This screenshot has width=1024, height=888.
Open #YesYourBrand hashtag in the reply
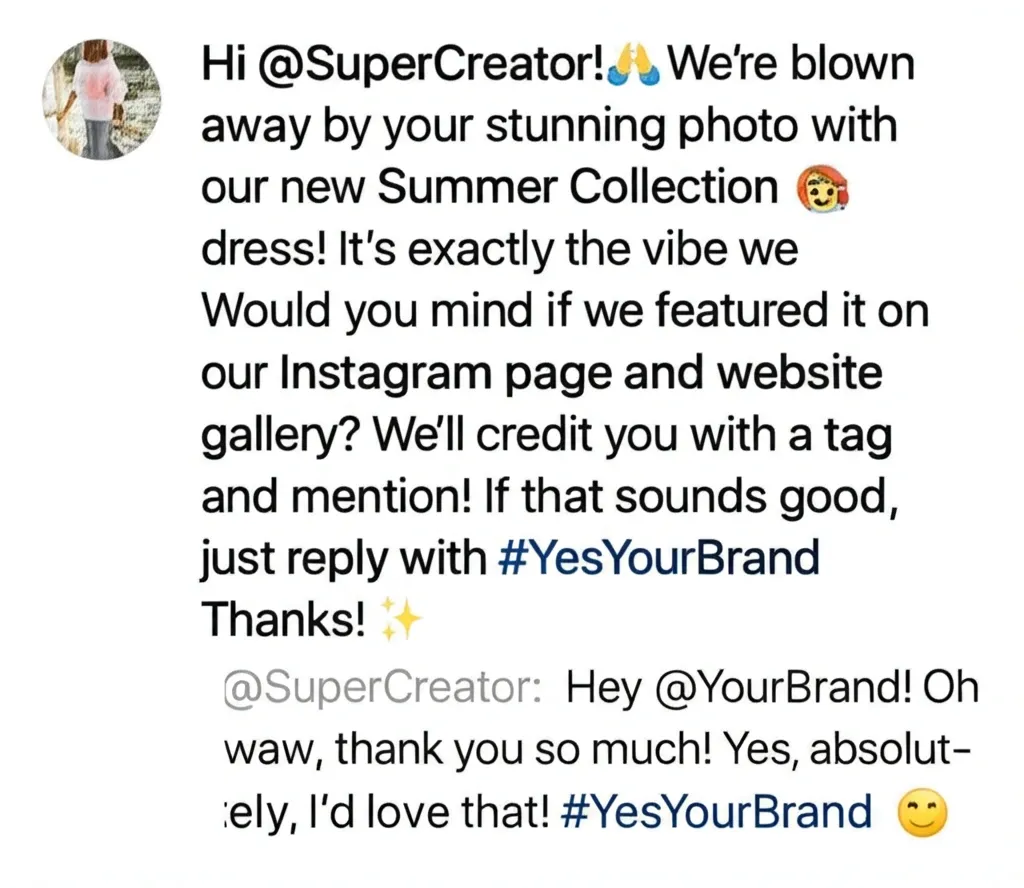(716, 812)
